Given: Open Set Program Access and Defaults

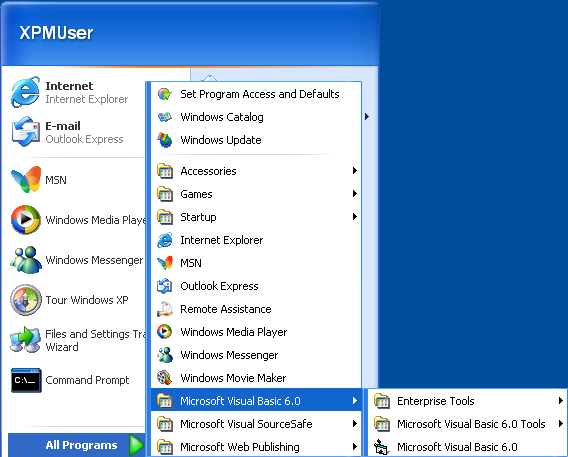Looking at the screenshot, I should coord(256,94).
